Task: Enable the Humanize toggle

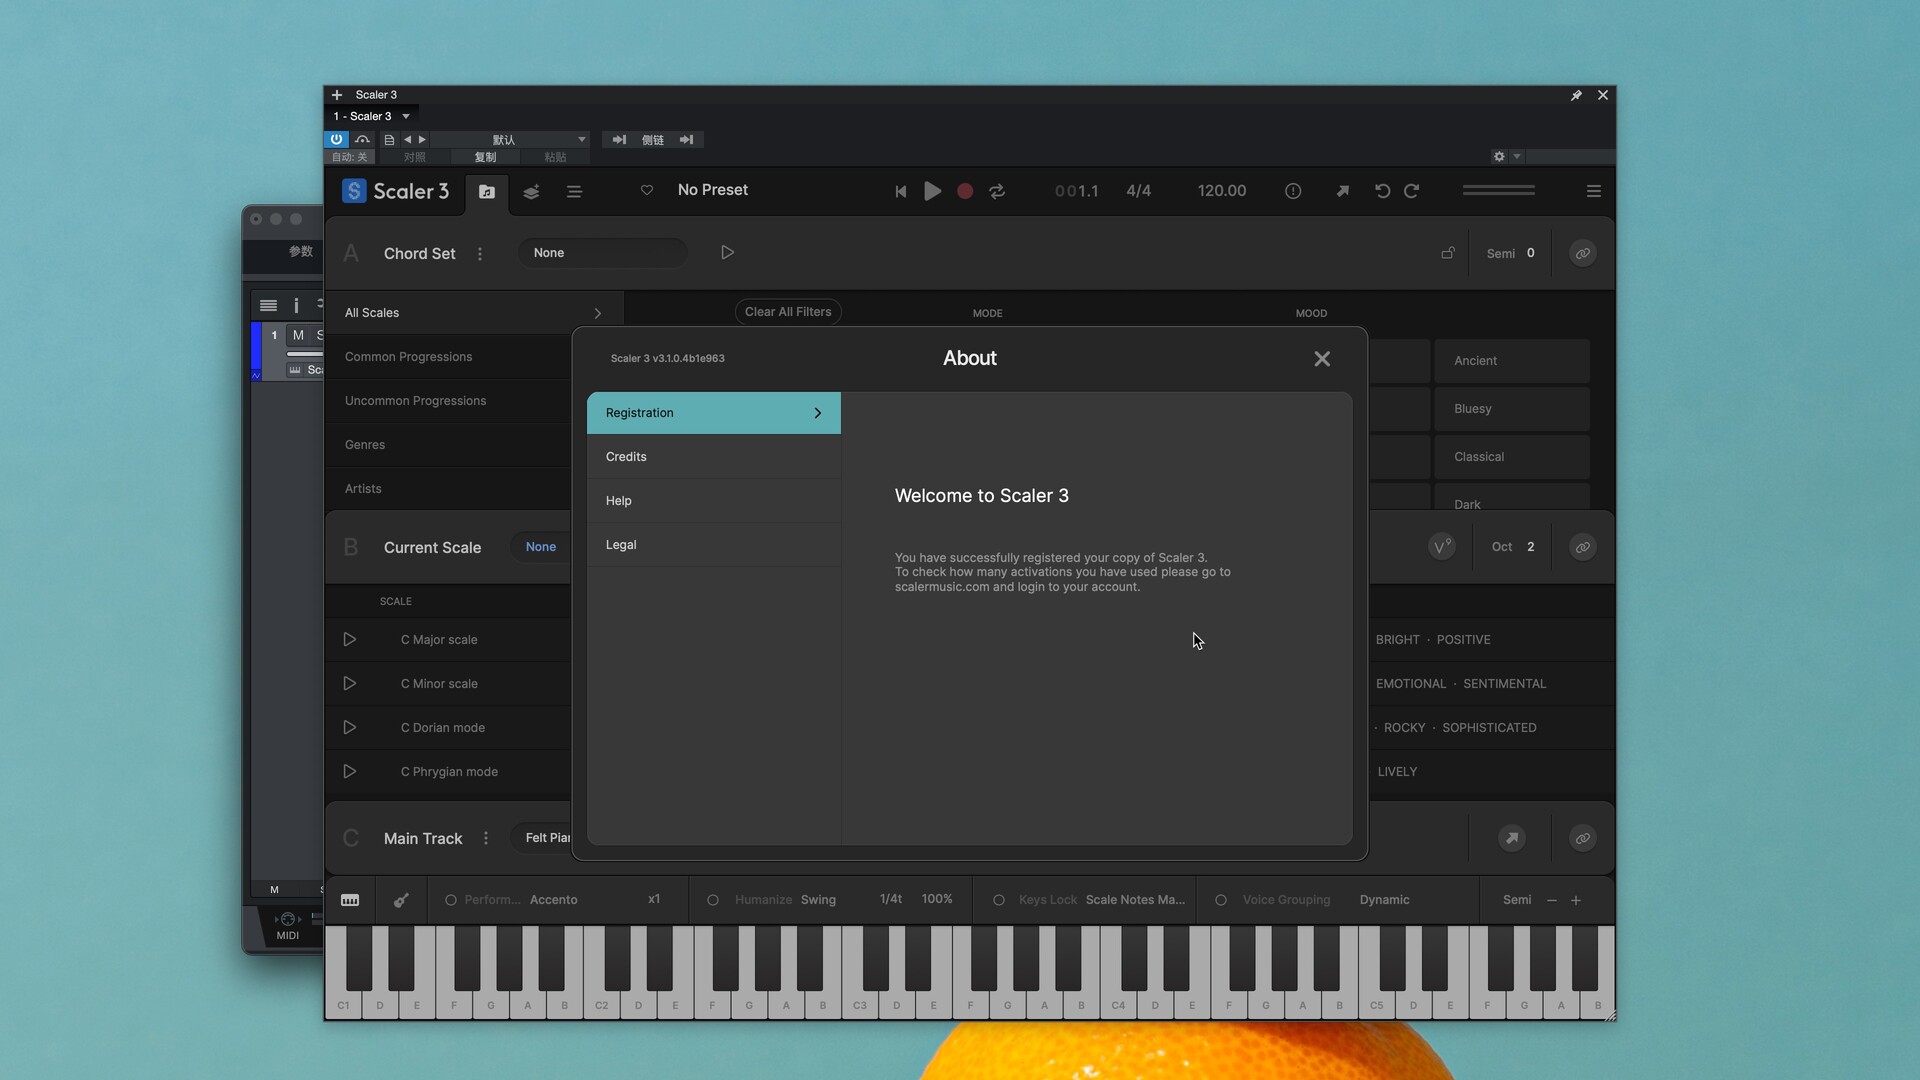Action: [713, 900]
